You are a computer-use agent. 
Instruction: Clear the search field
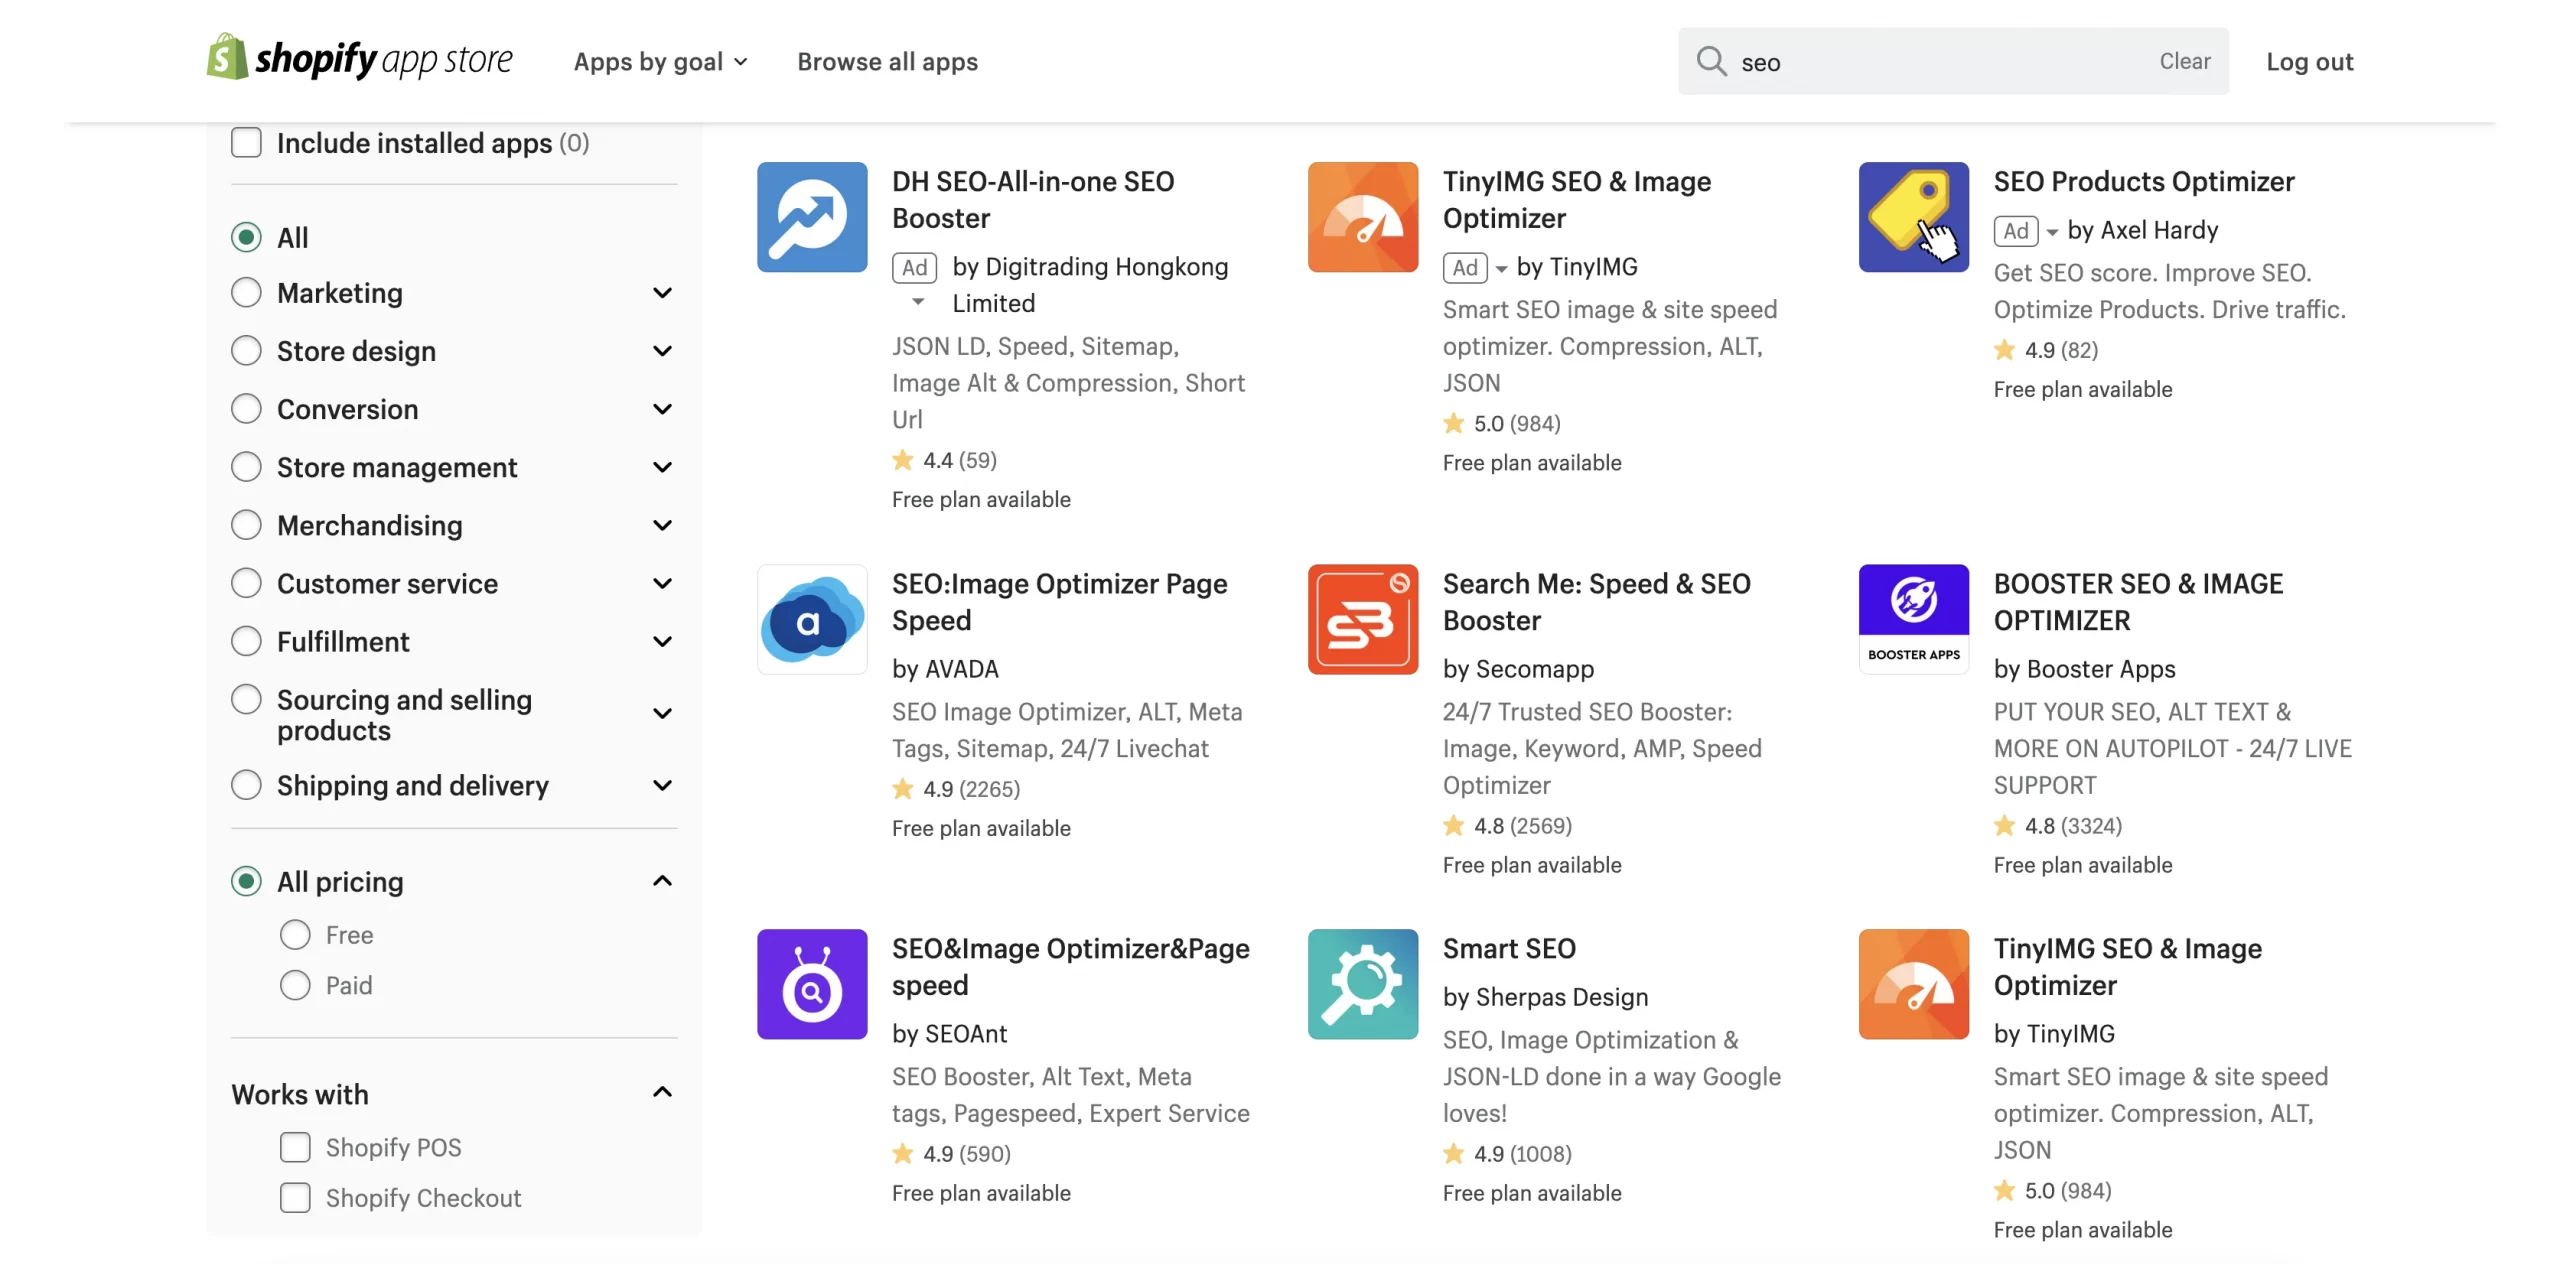(2184, 61)
